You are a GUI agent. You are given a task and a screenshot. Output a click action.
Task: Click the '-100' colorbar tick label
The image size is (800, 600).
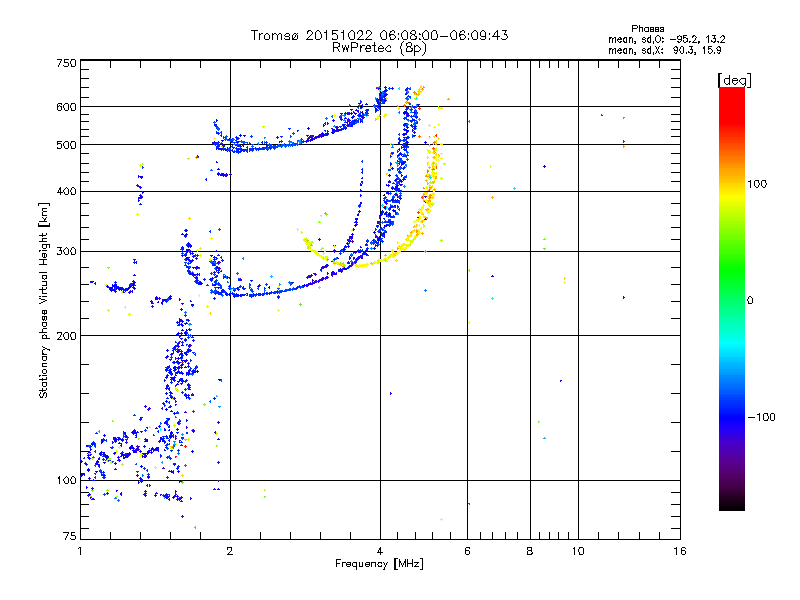coord(761,417)
